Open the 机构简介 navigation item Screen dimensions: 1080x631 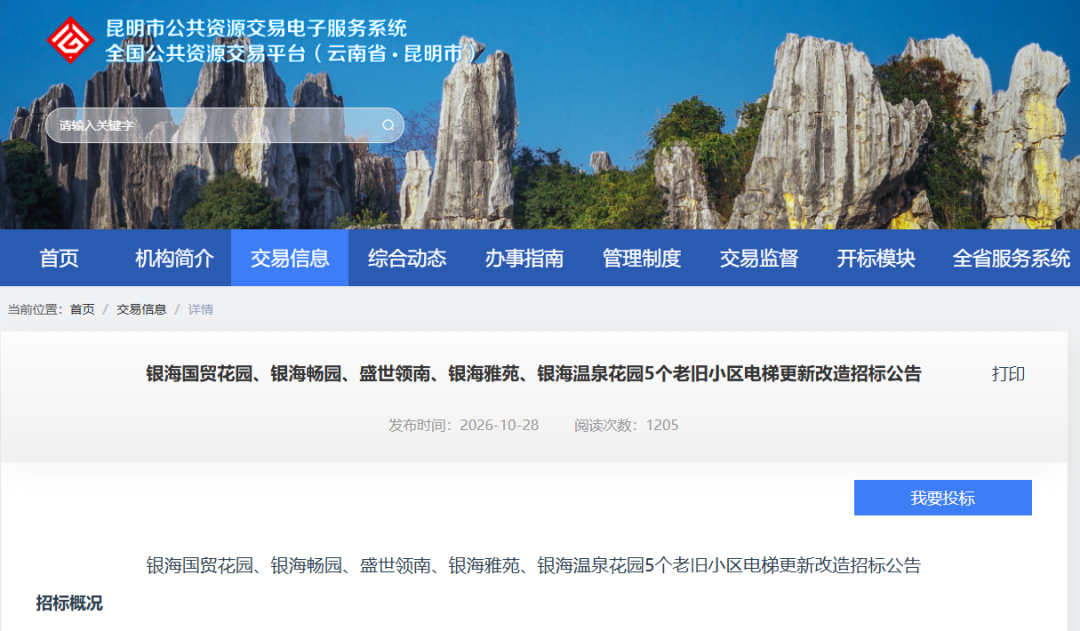point(174,258)
